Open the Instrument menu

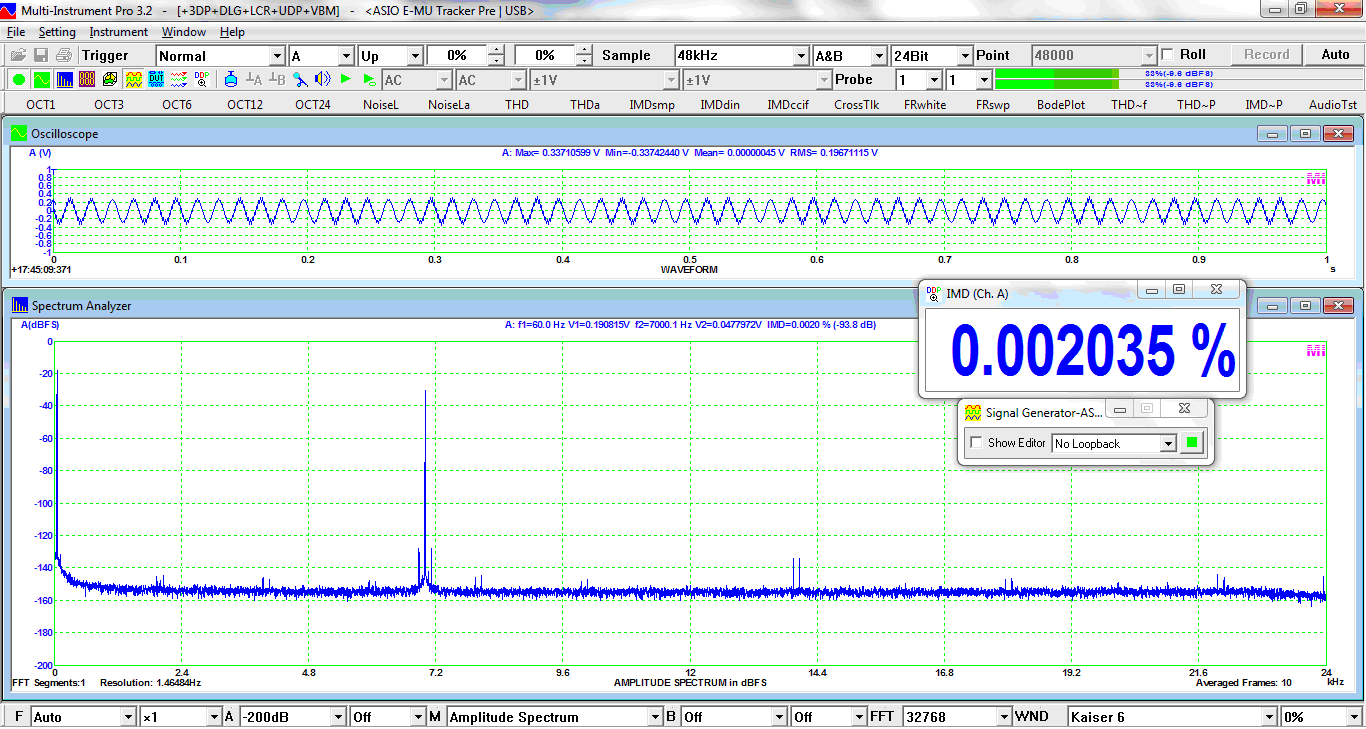(118, 32)
